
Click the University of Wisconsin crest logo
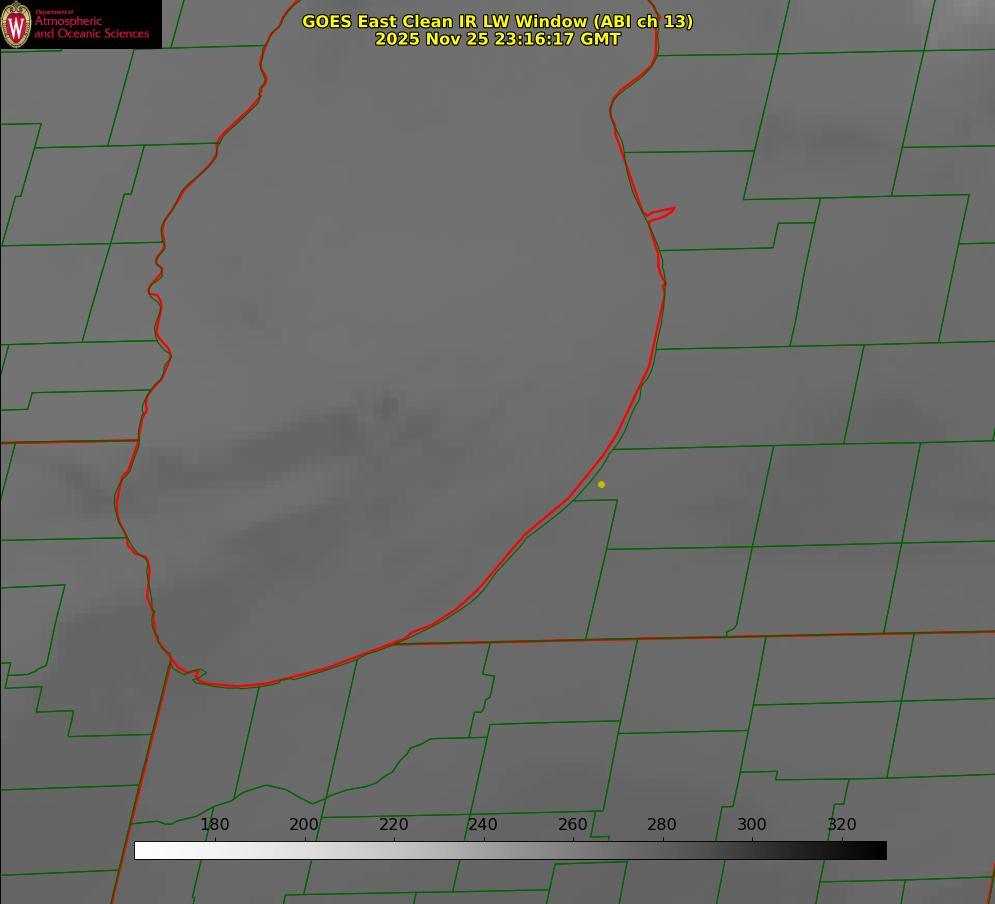point(16,24)
